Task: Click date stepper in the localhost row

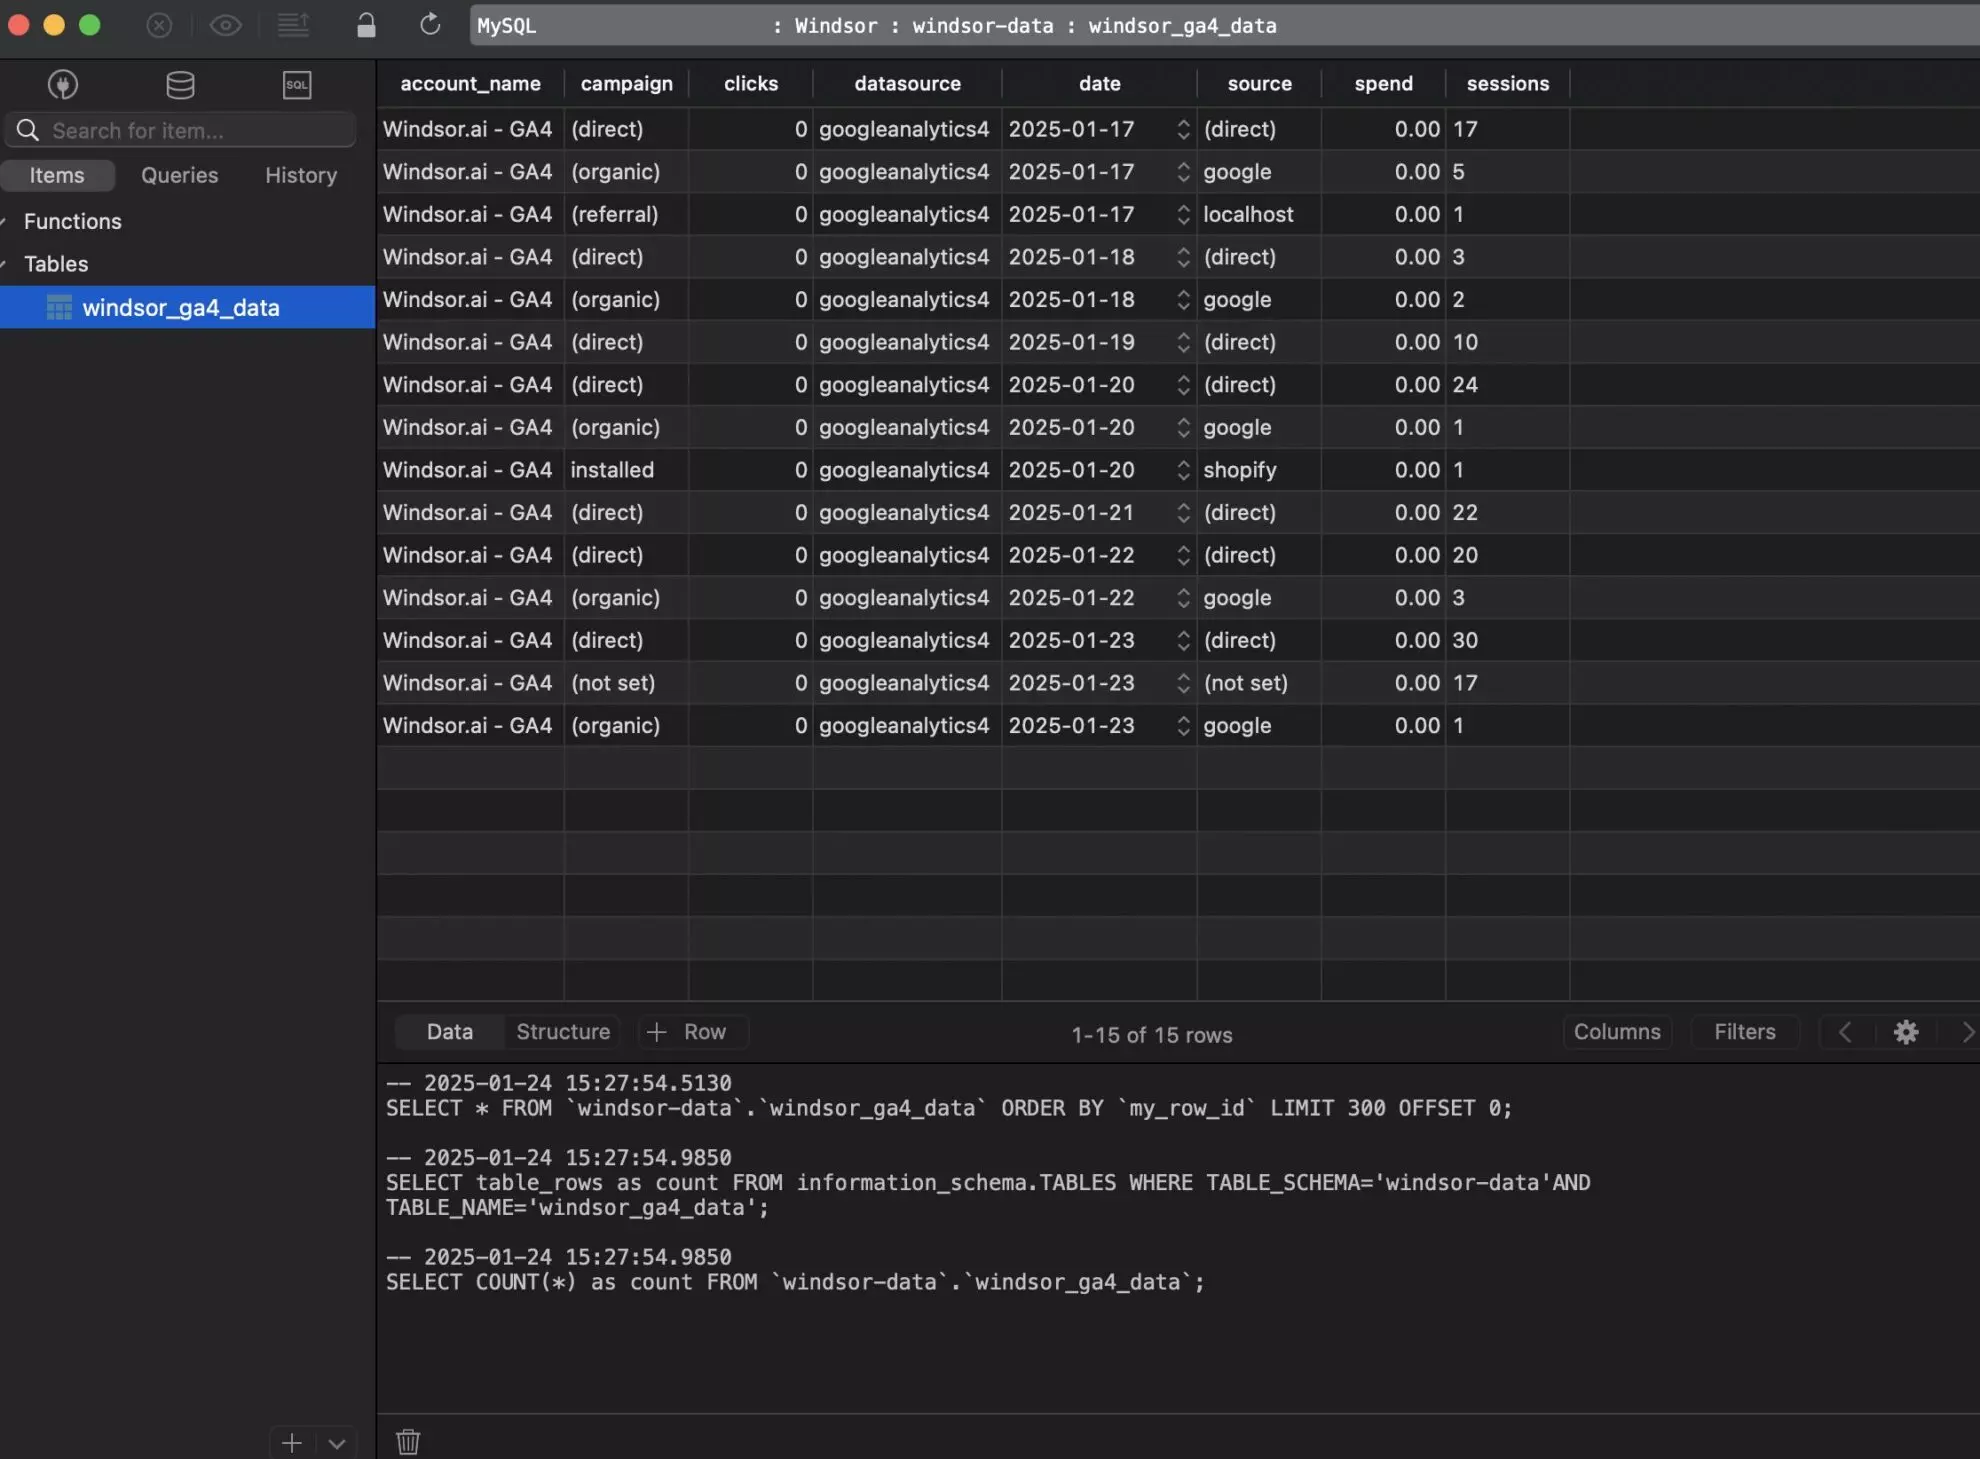Action: pos(1183,214)
